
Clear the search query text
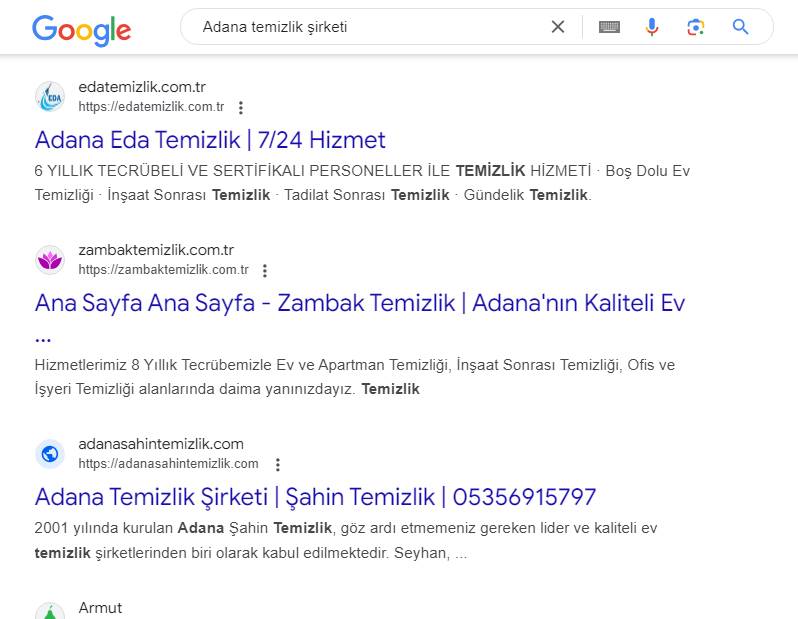click(558, 27)
